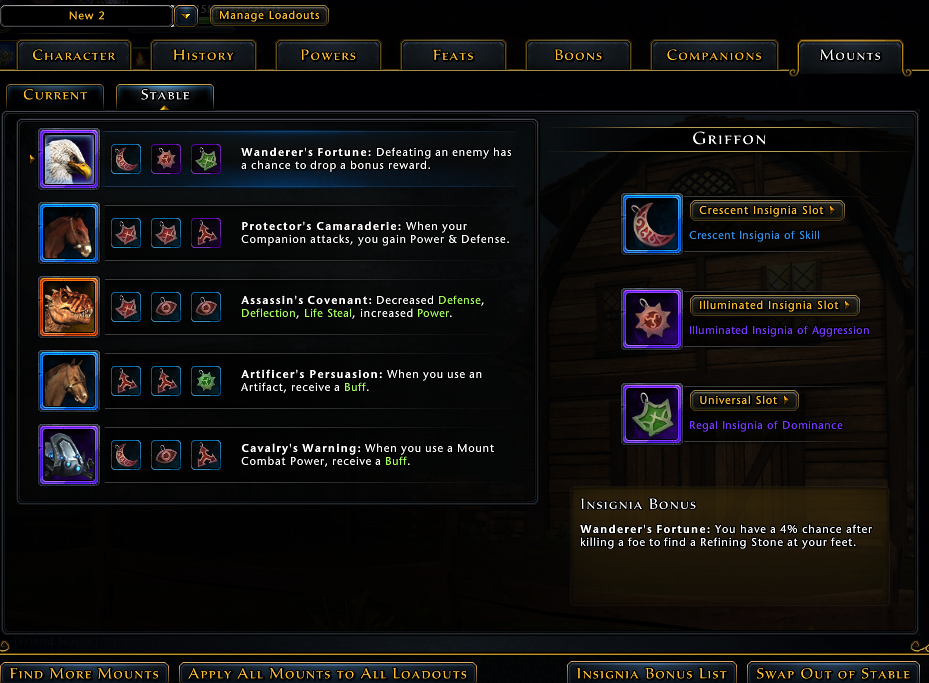
Task: Click the large Illuminated Insignia of Aggression icon
Action: pyautogui.click(x=652, y=319)
